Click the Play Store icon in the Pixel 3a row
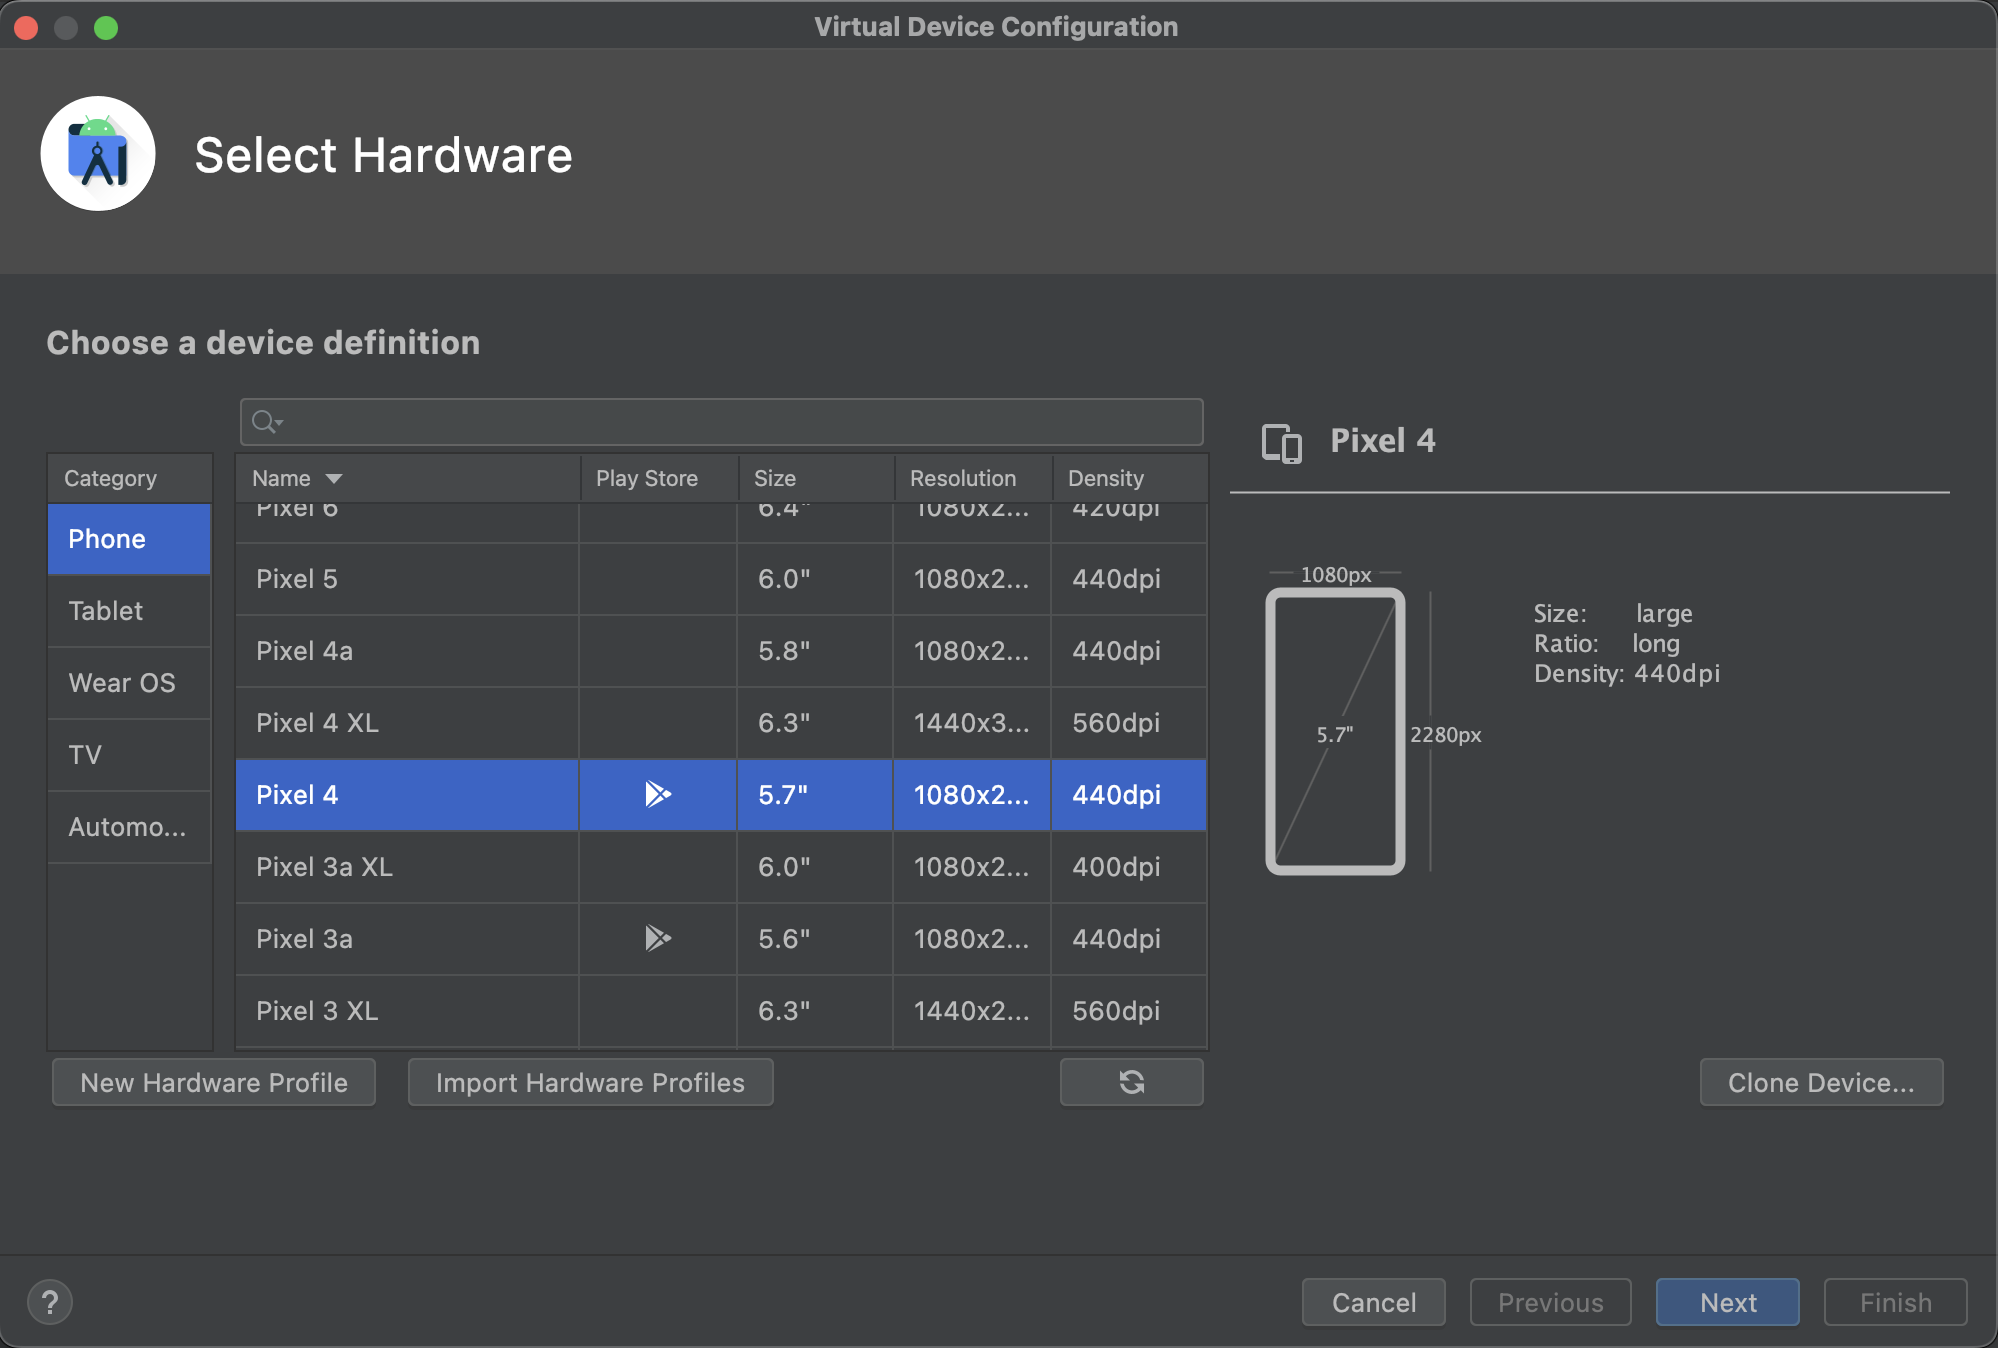The width and height of the screenshot is (1998, 1348). (657, 938)
